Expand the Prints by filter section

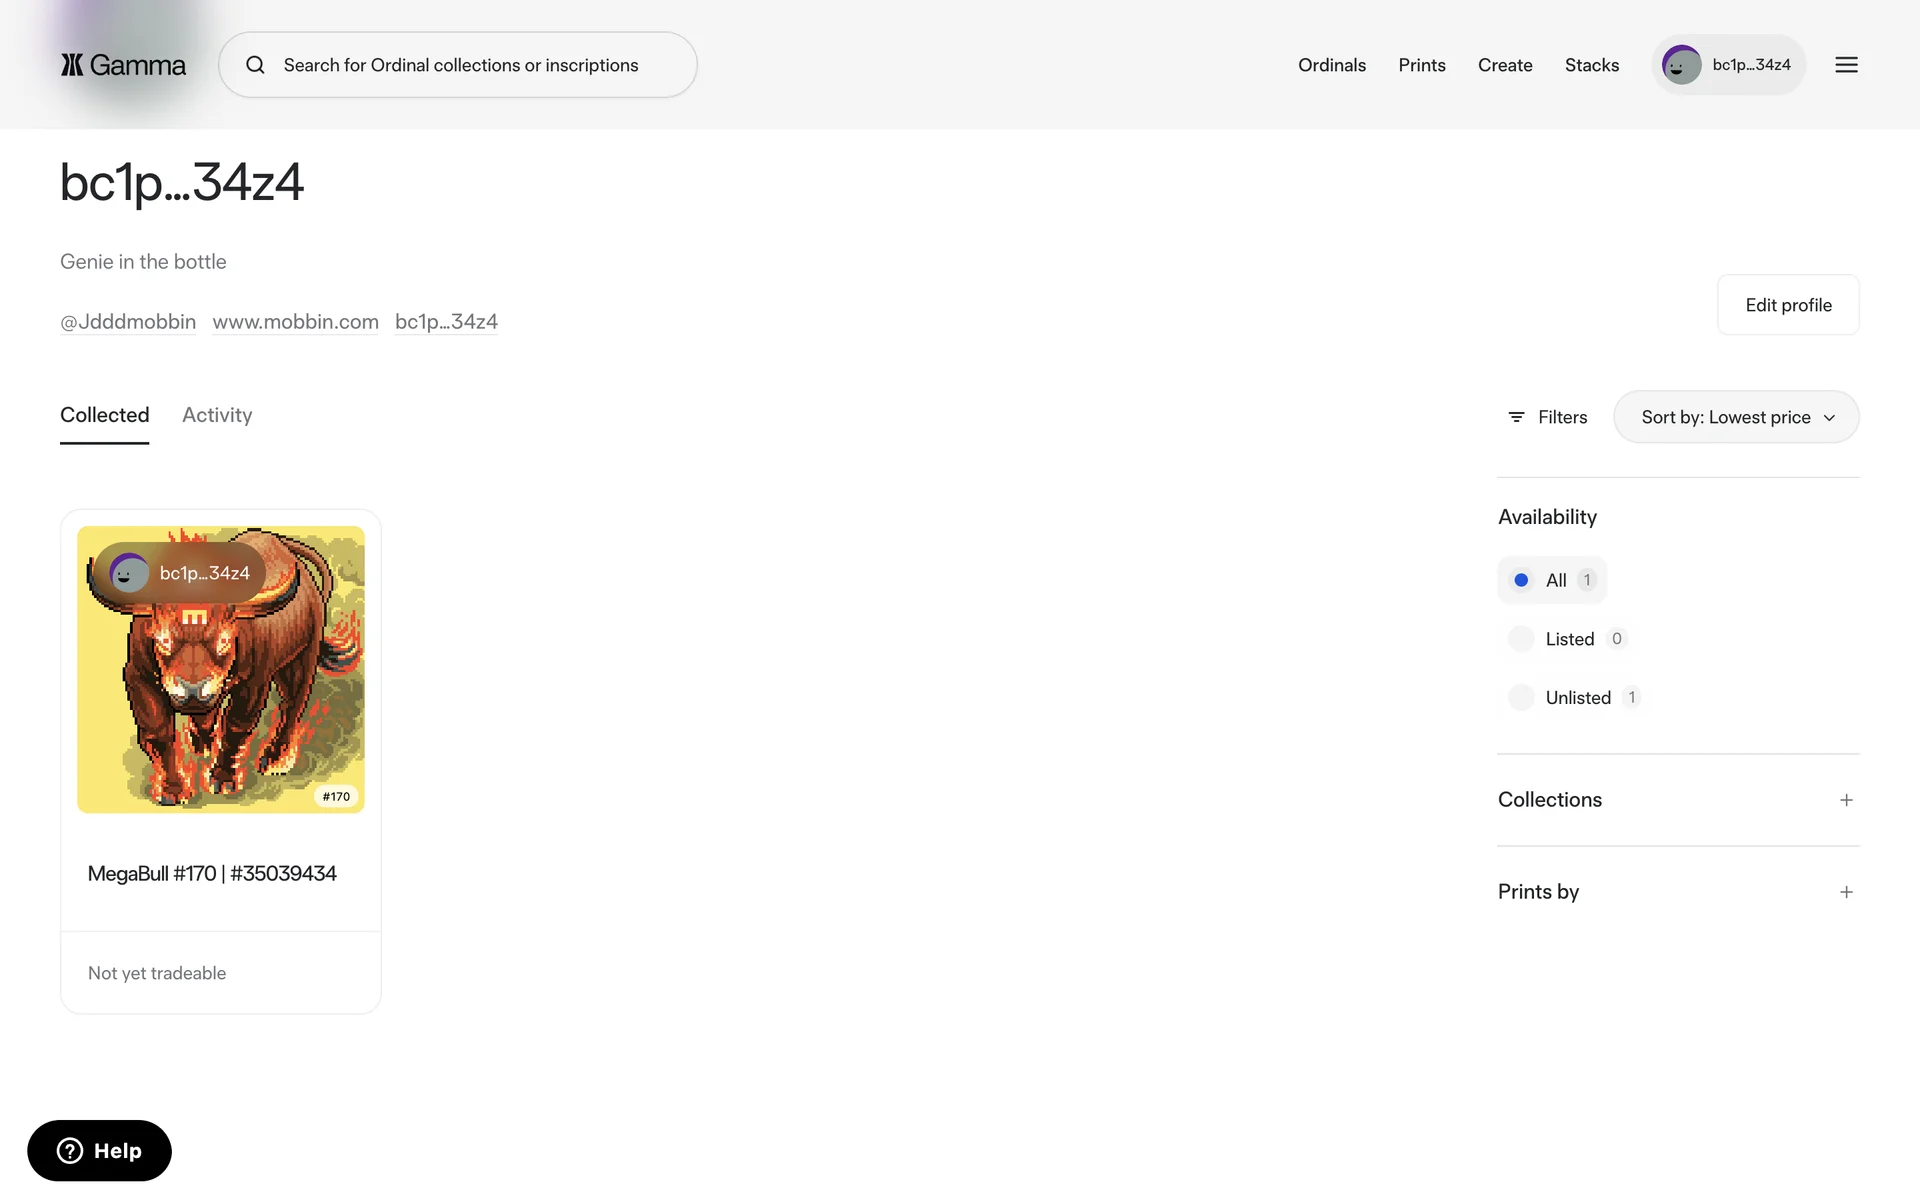point(1846,892)
